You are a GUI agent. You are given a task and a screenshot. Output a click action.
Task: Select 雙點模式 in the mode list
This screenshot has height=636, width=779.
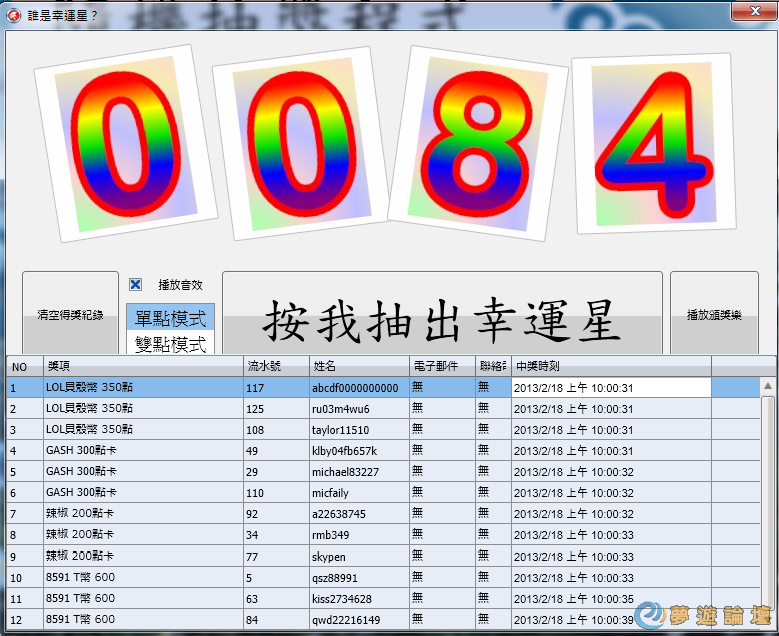(x=170, y=343)
